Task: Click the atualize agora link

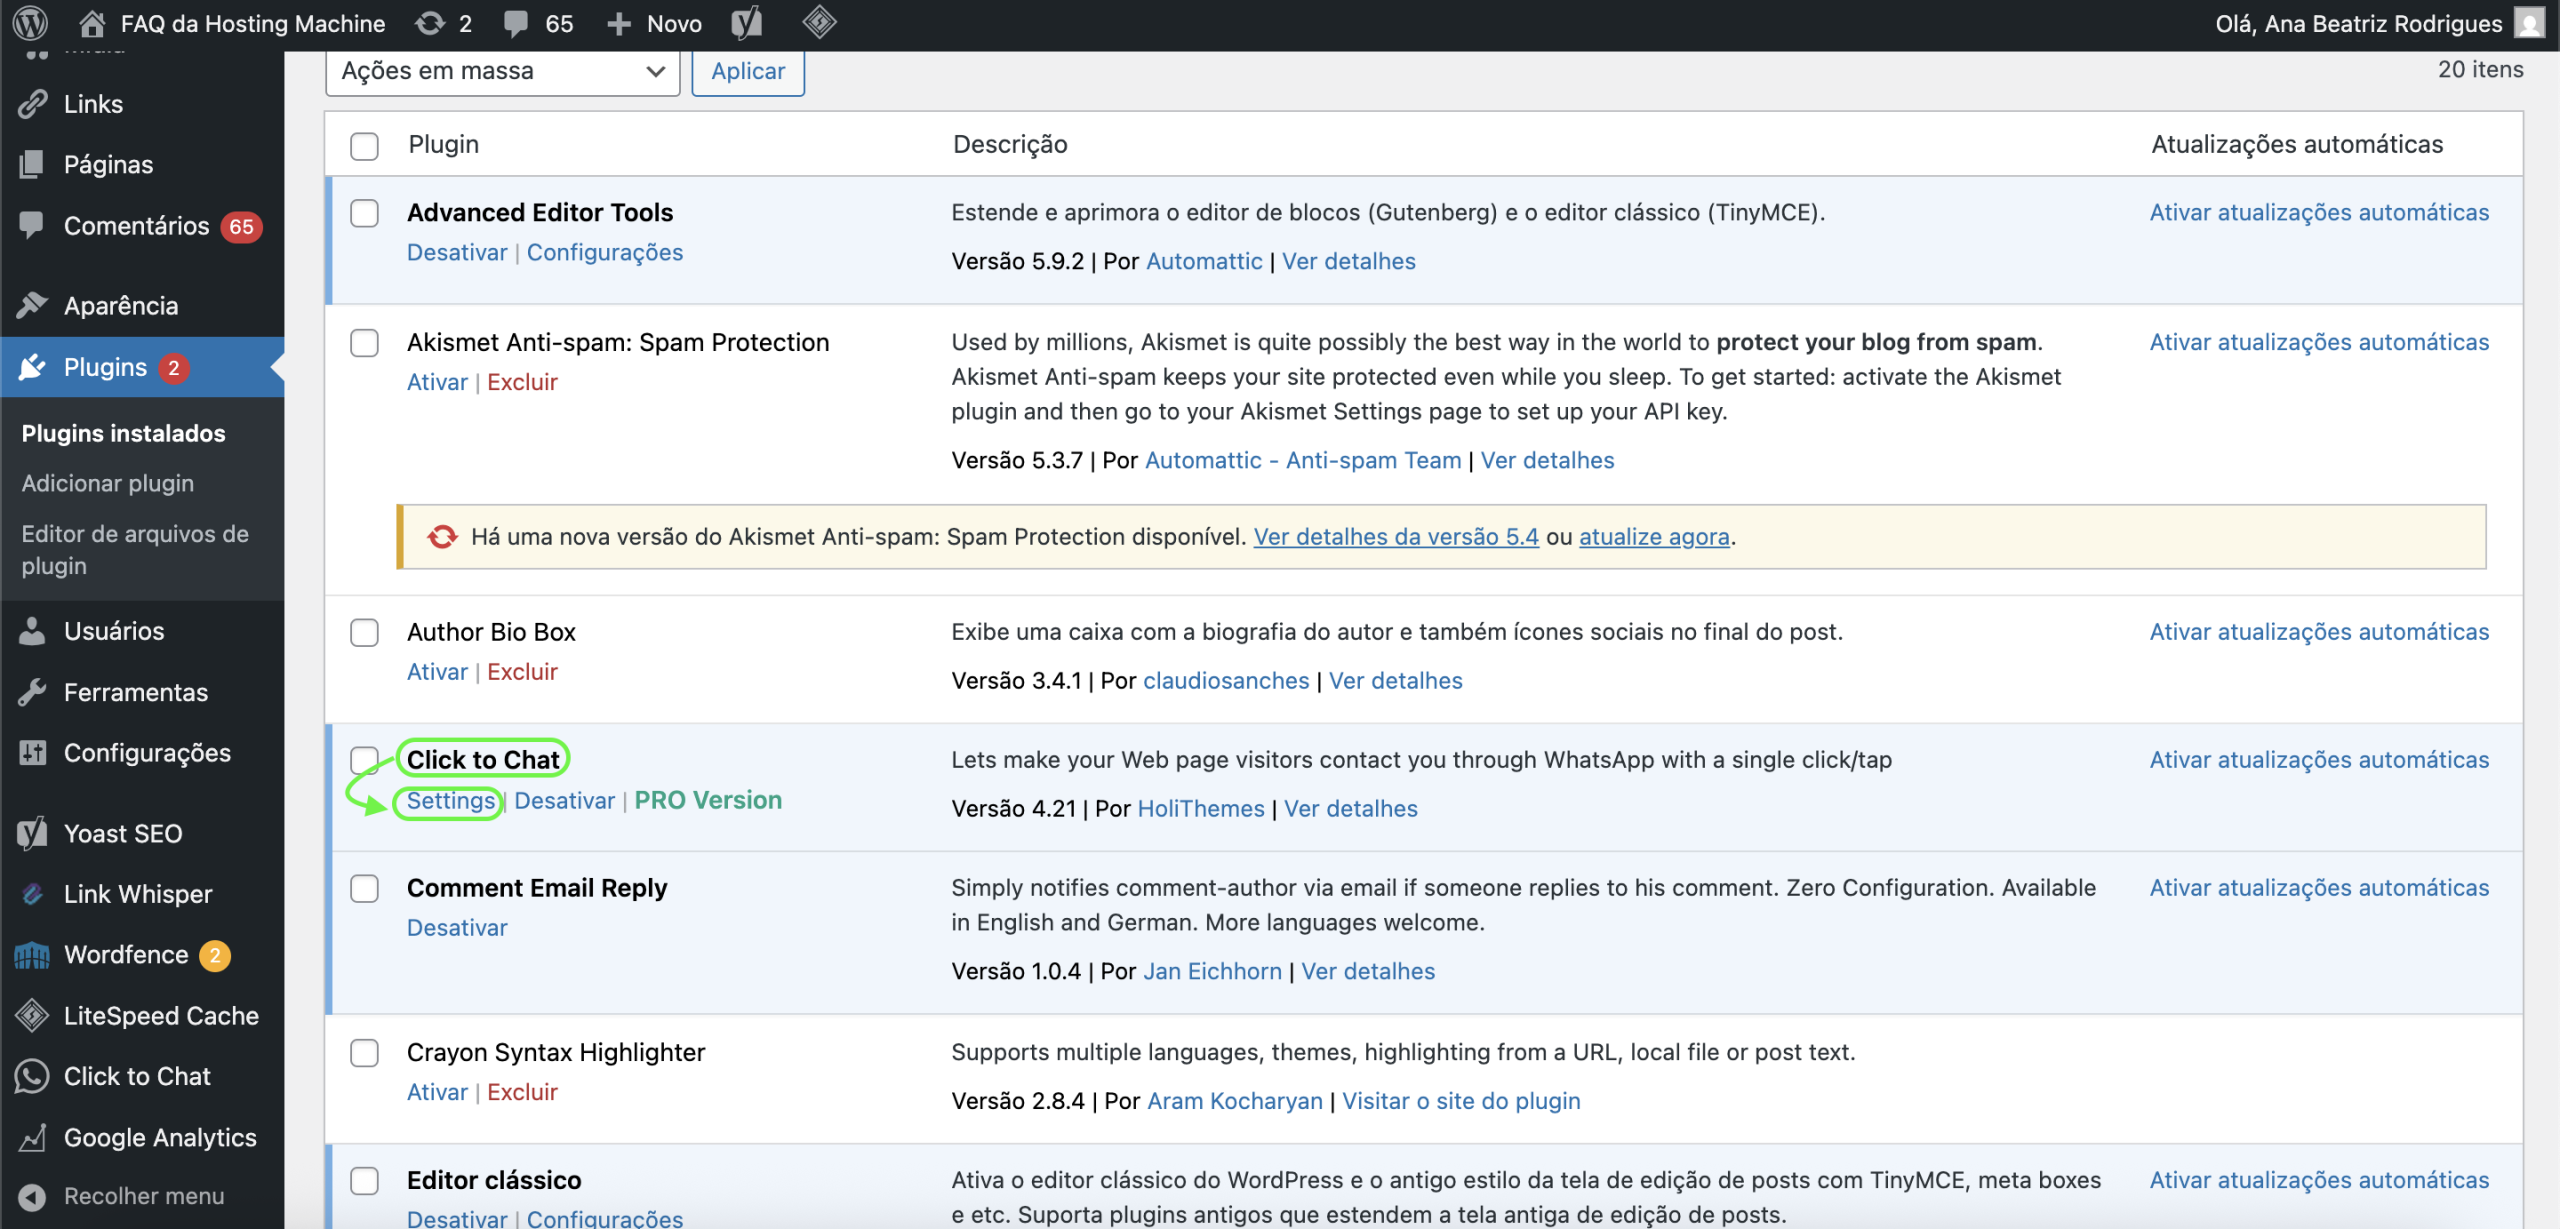Action: (1654, 537)
